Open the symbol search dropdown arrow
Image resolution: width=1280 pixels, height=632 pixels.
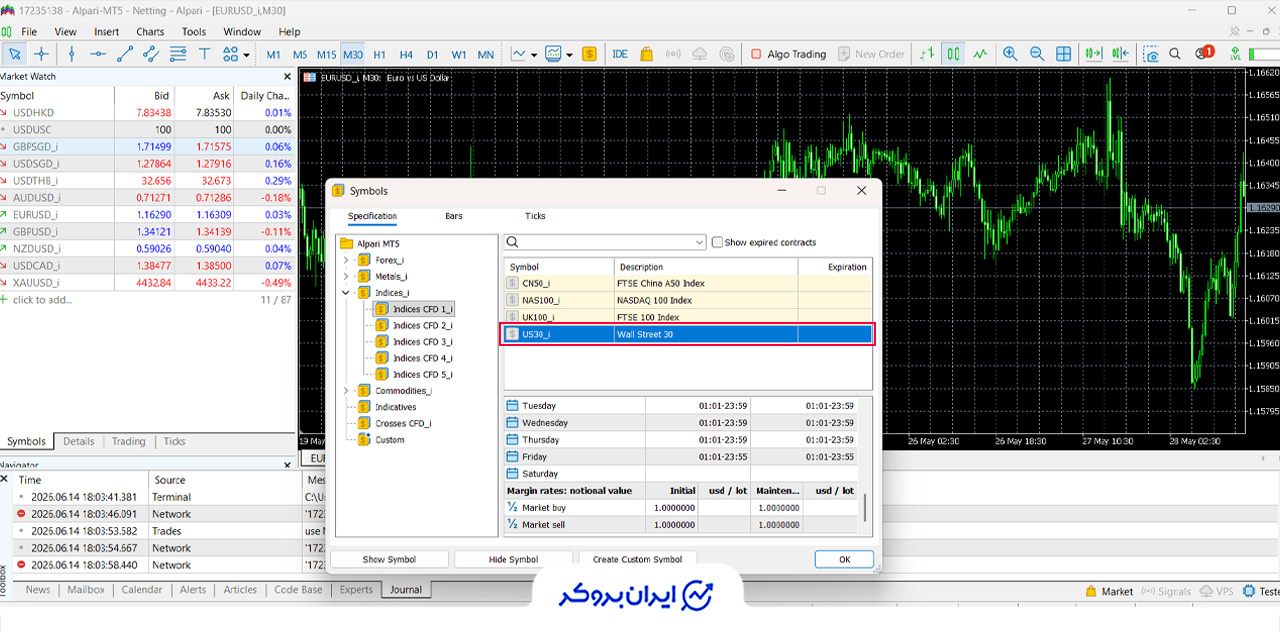point(700,242)
